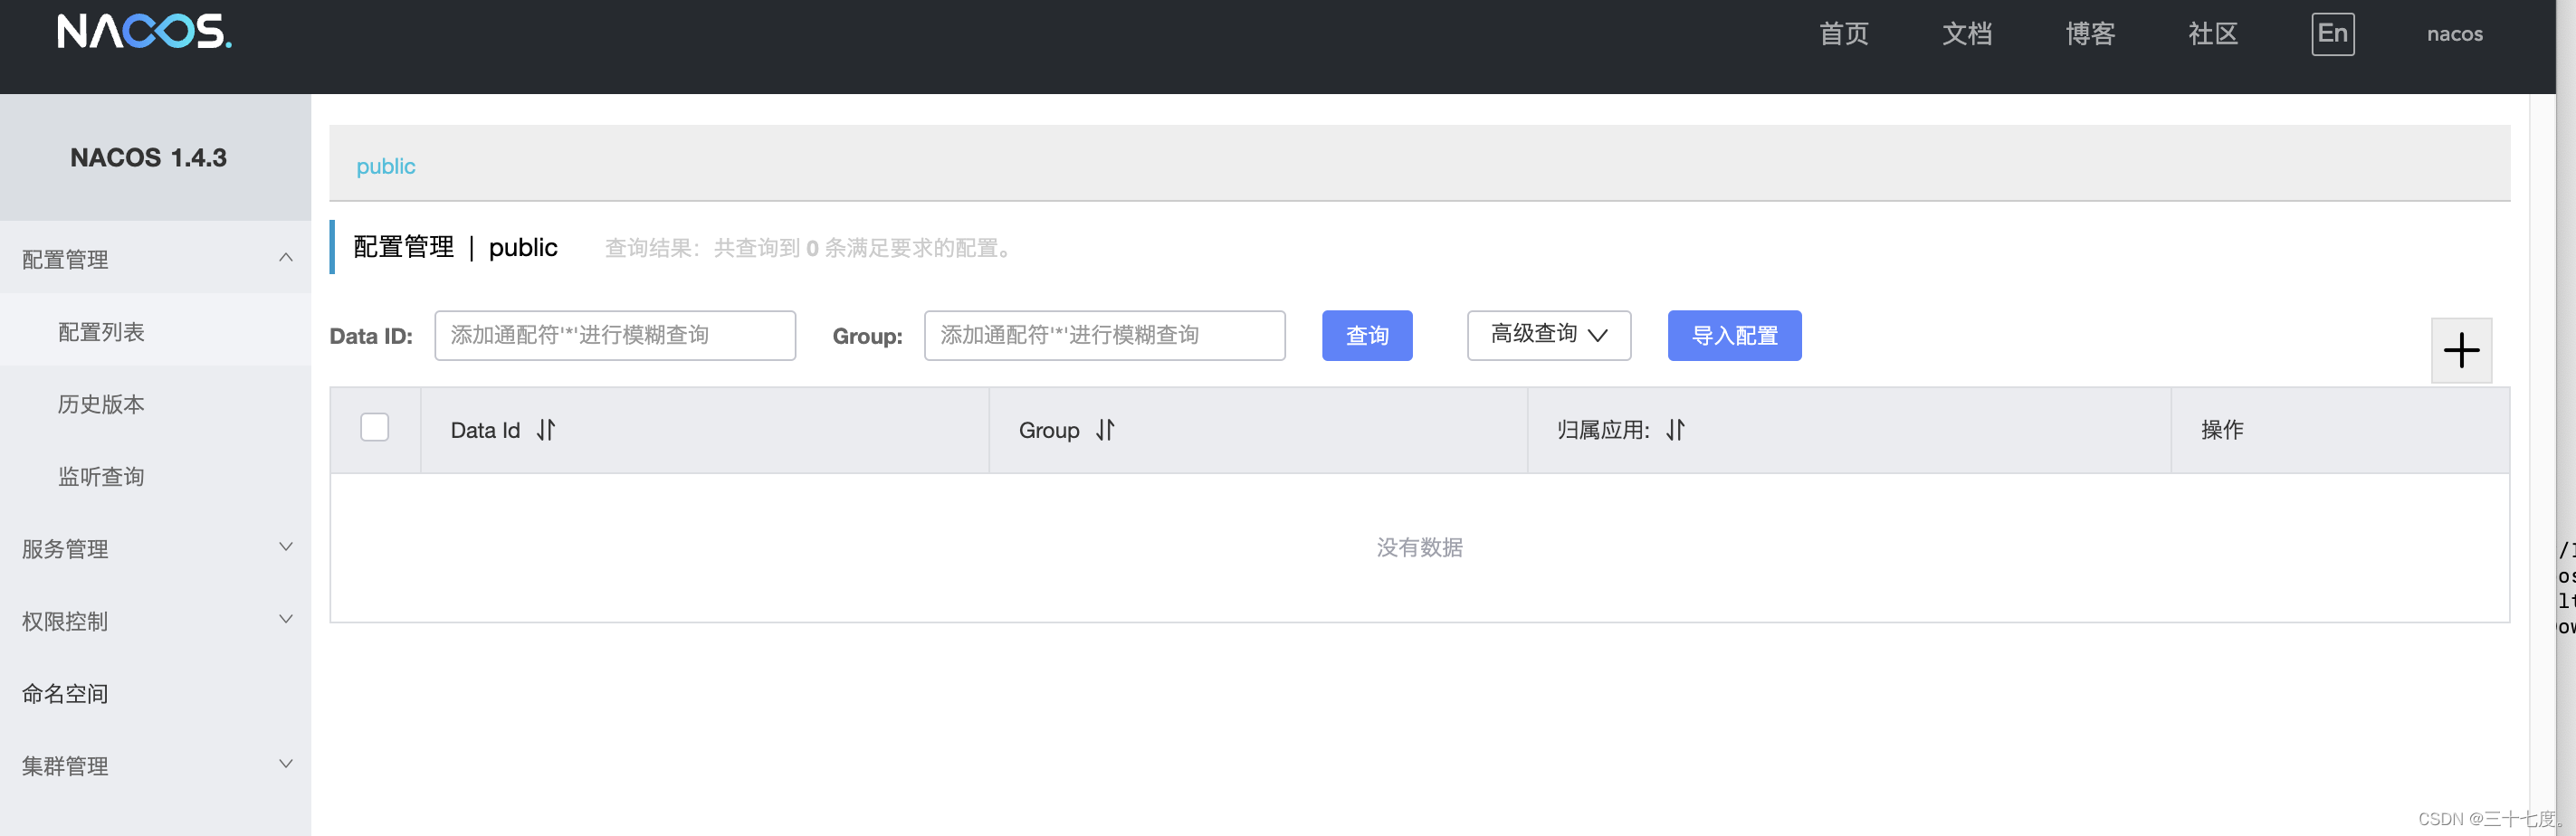
Task: Focus the Data ID input field
Action: 614,335
